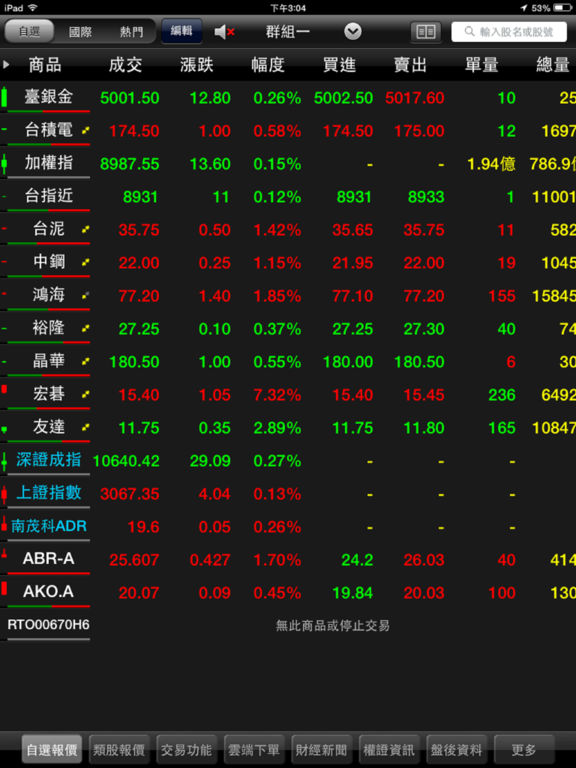This screenshot has height=768, width=576.
Task: Tap the iPad Wi-Fi status icon
Action: [32, 8]
